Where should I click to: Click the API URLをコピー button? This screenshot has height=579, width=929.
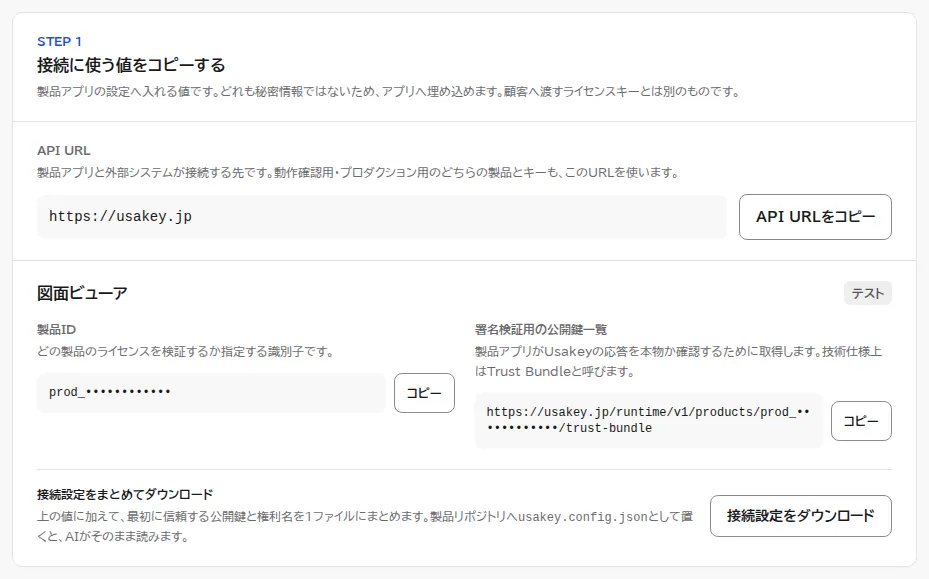(815, 217)
